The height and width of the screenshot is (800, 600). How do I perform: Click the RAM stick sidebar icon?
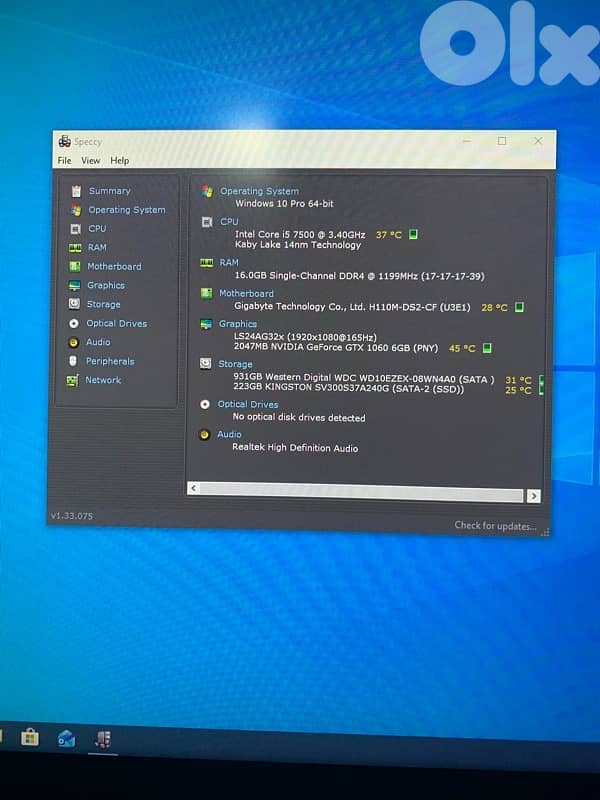point(75,248)
